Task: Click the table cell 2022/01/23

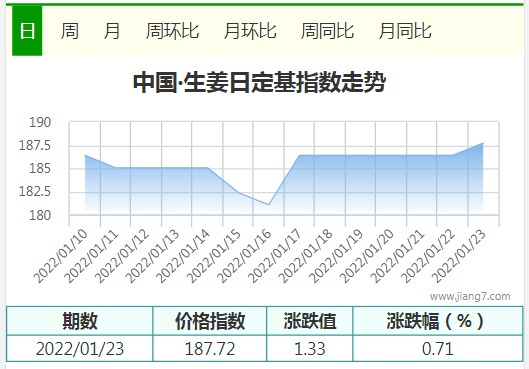Action: coord(80,348)
